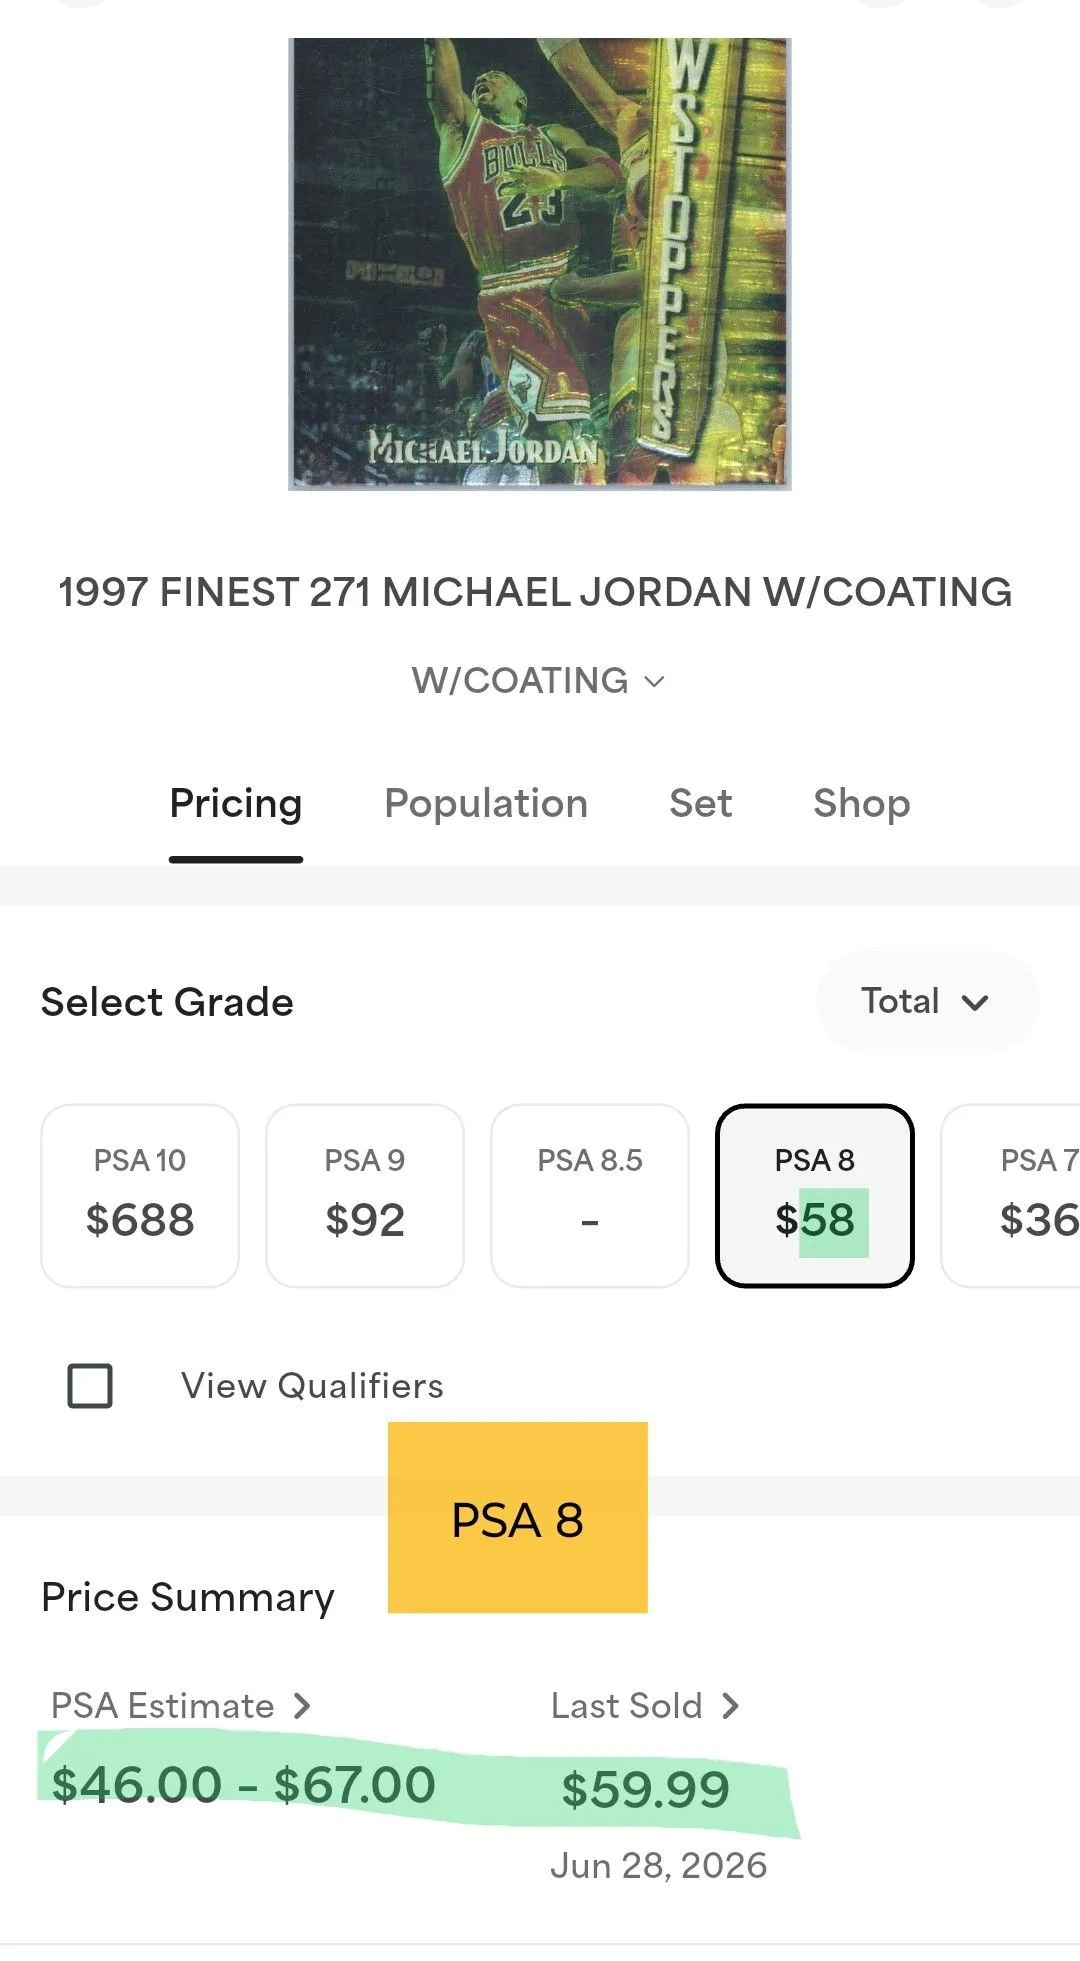Select the PSA 10 grade card

click(x=140, y=1195)
